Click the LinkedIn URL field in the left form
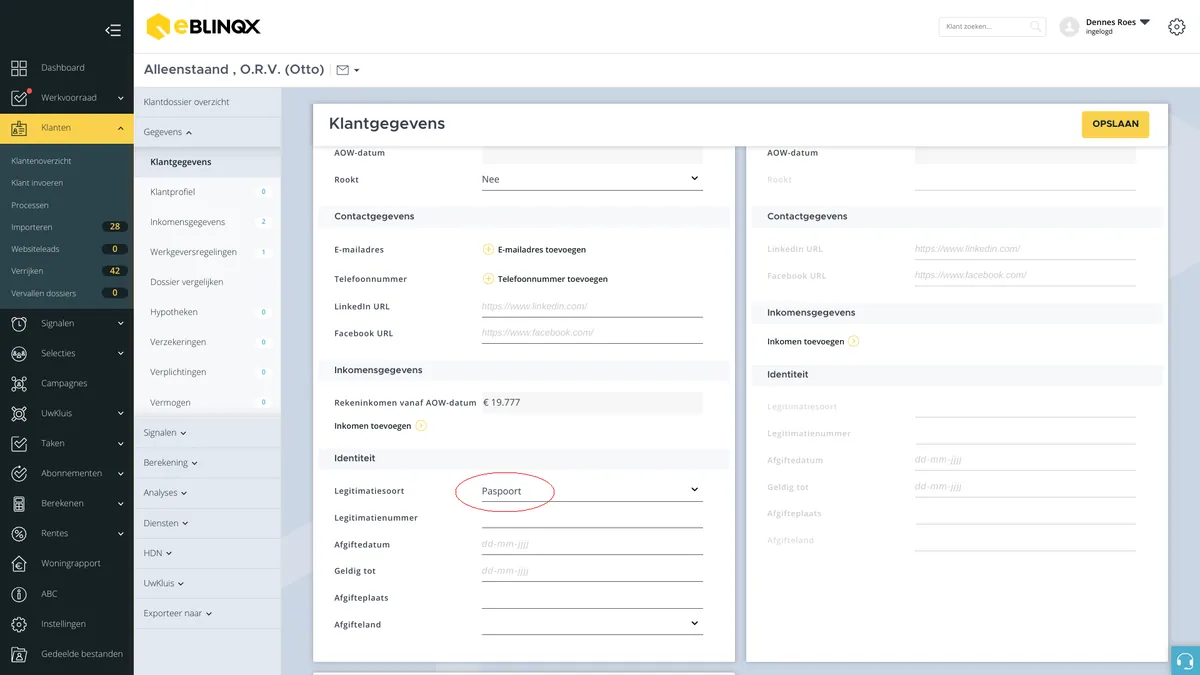The height and width of the screenshot is (675, 1200). click(592, 306)
